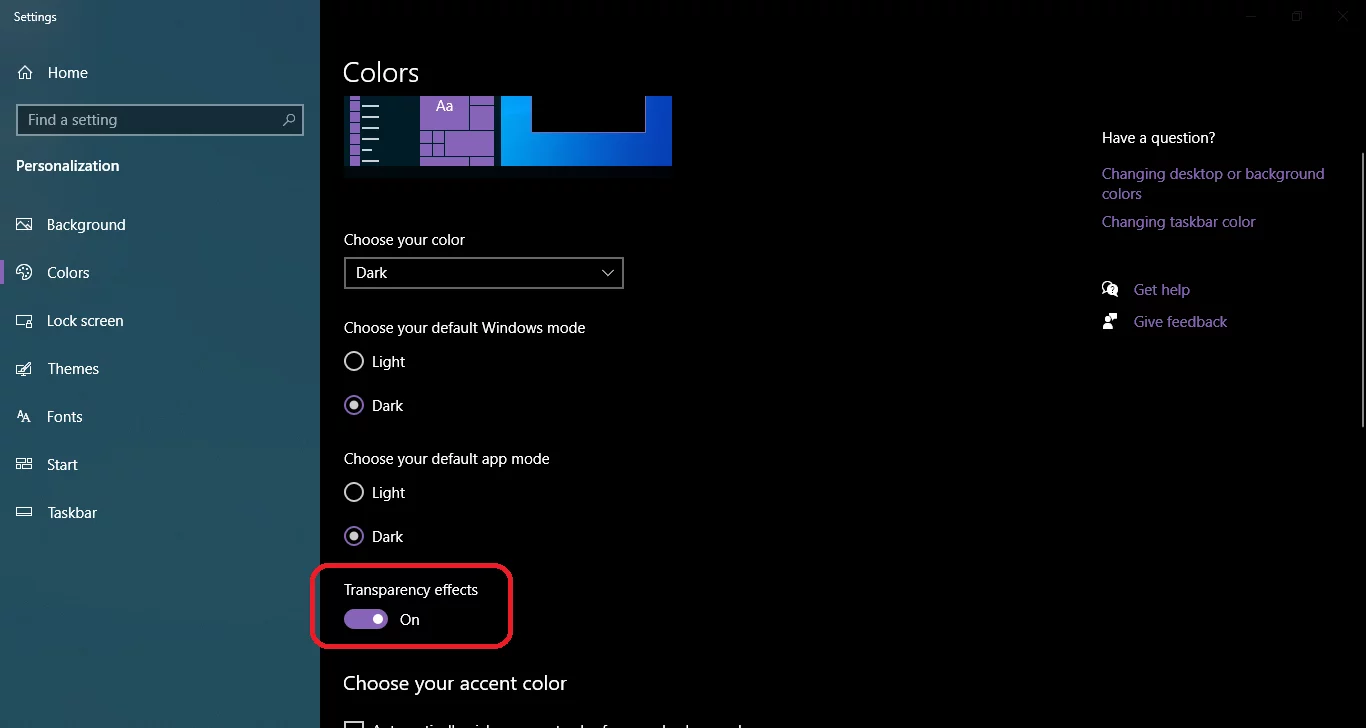This screenshot has width=1366, height=728.
Task: Click the Get help chat icon
Action: point(1110,290)
